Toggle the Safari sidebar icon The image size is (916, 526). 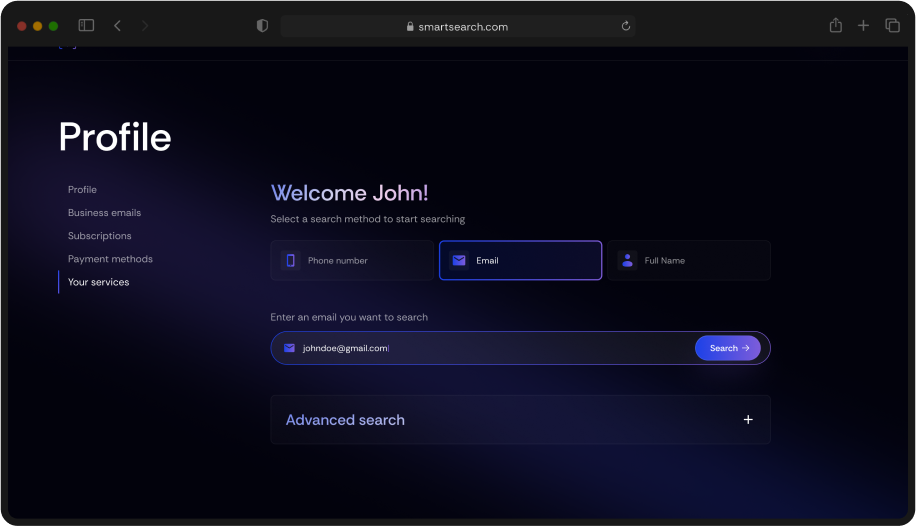86,25
